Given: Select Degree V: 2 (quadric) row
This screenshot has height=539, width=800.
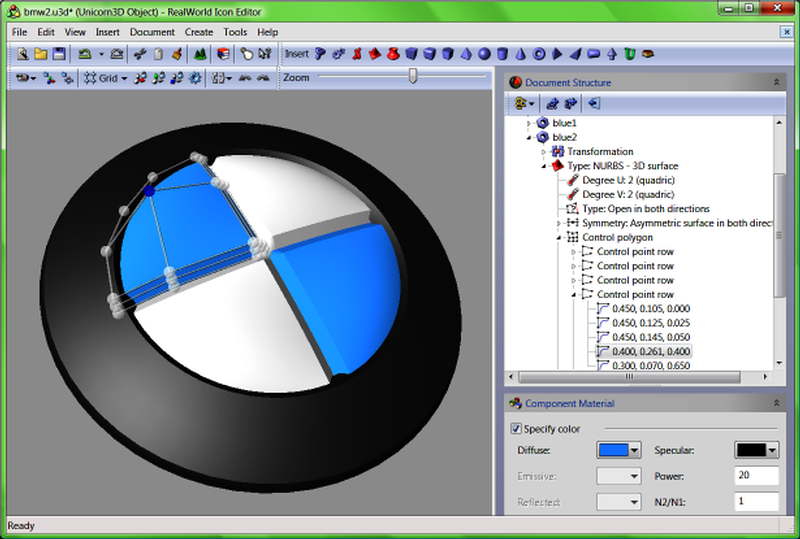Looking at the screenshot, I should 629,194.
